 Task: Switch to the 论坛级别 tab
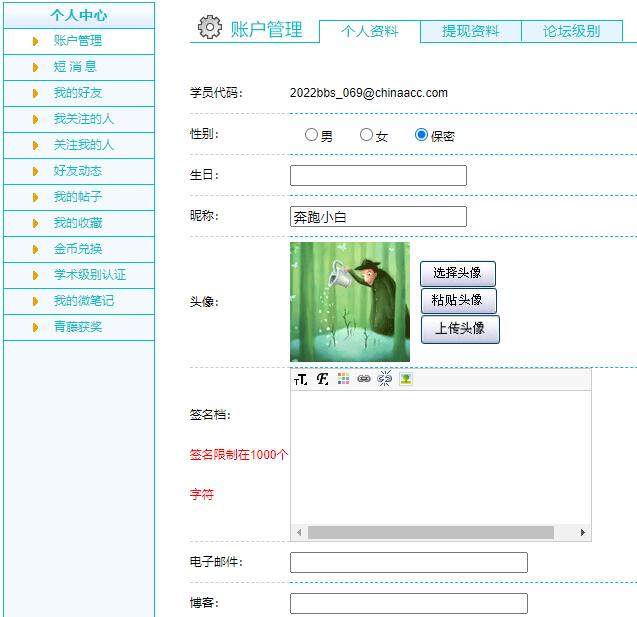(571, 32)
